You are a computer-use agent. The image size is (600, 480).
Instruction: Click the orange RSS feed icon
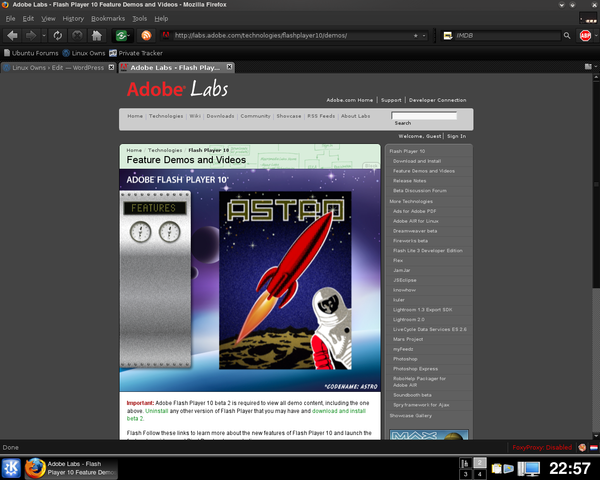tap(146, 36)
